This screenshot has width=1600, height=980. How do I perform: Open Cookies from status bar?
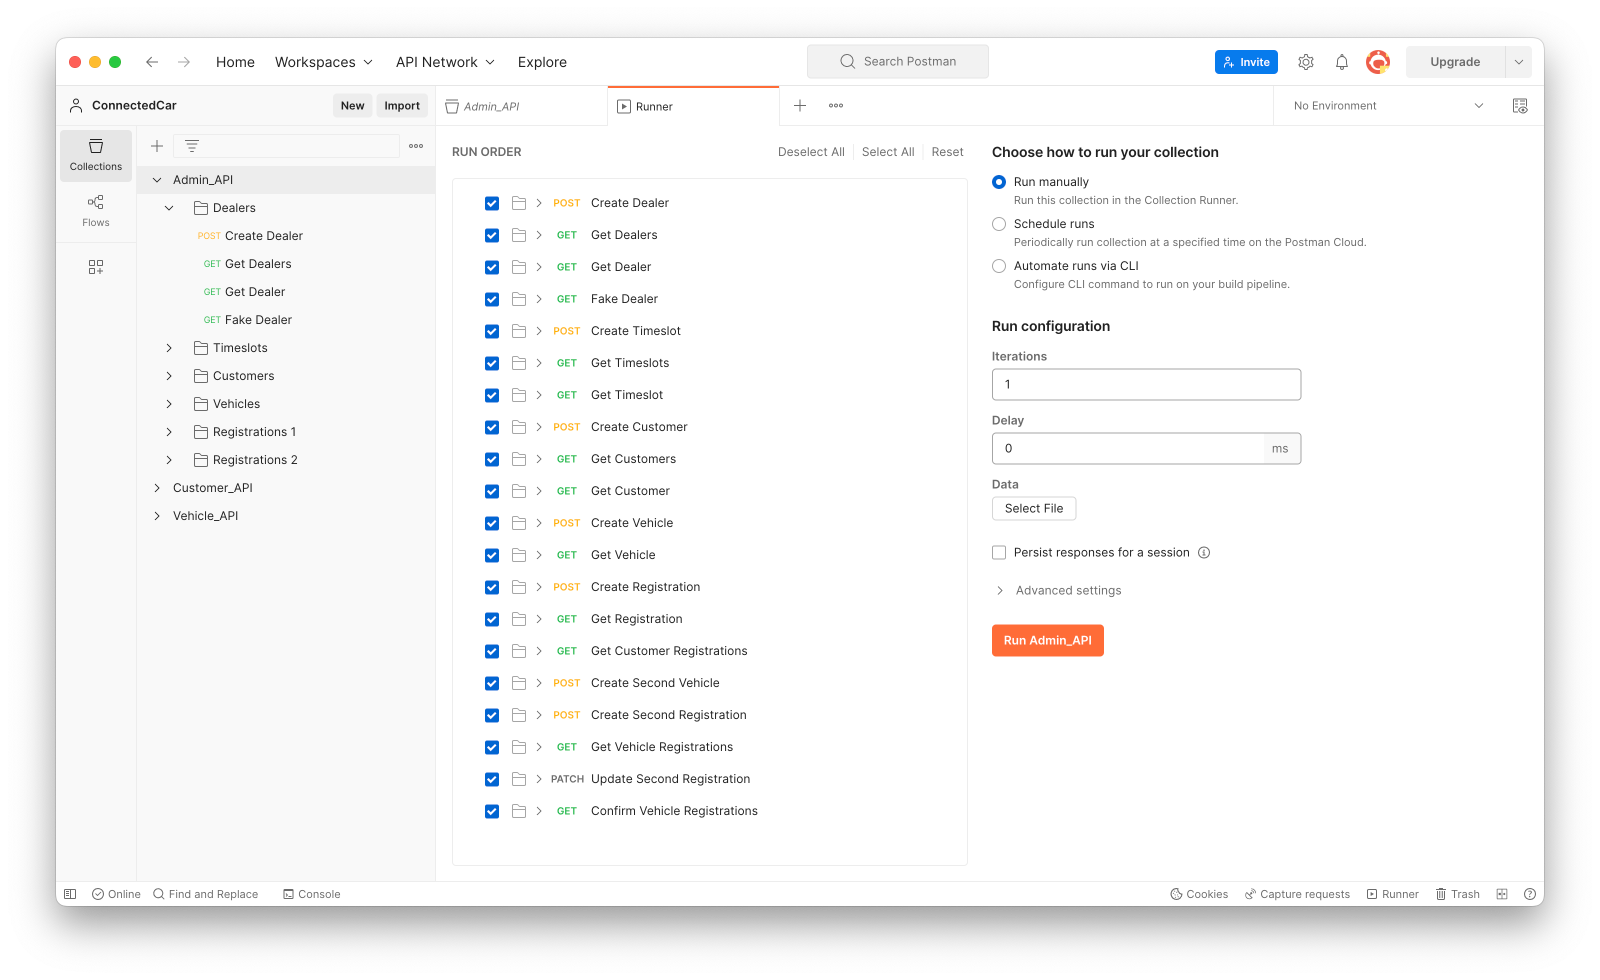coord(1199,894)
